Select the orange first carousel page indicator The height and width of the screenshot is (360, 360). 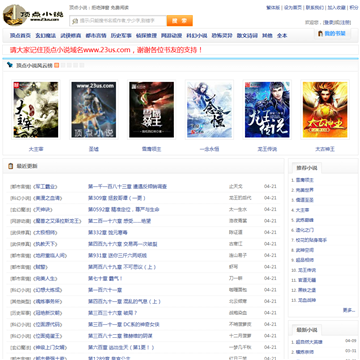57,65
